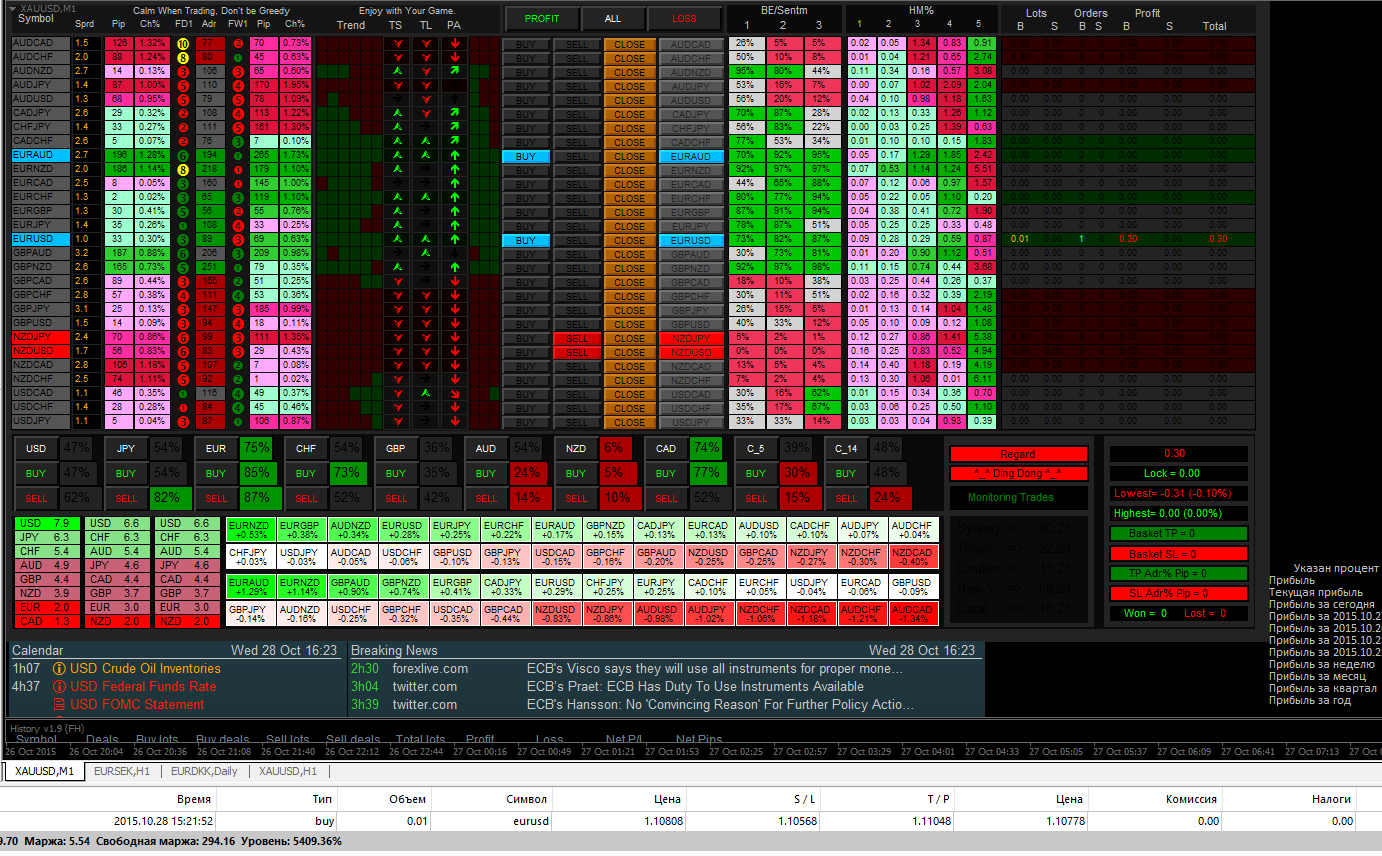Click the red NZDUSD button right of CLOSE column
This screenshot has width=1382, height=856.
click(x=691, y=353)
